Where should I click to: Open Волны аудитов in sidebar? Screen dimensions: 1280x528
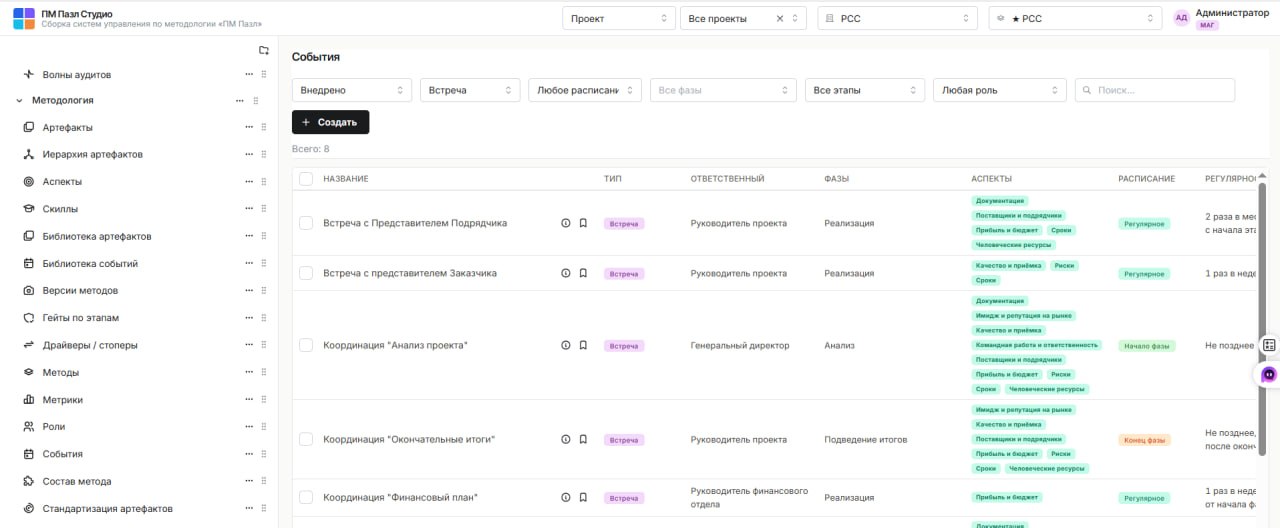[76, 74]
